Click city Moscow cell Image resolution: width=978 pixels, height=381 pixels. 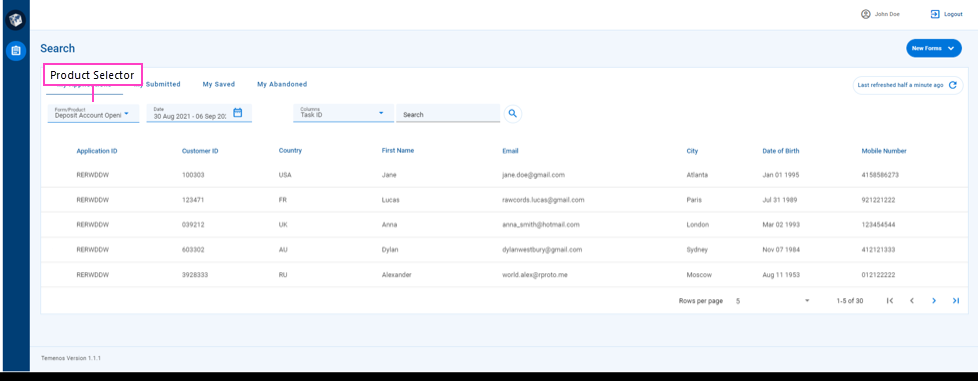point(699,274)
